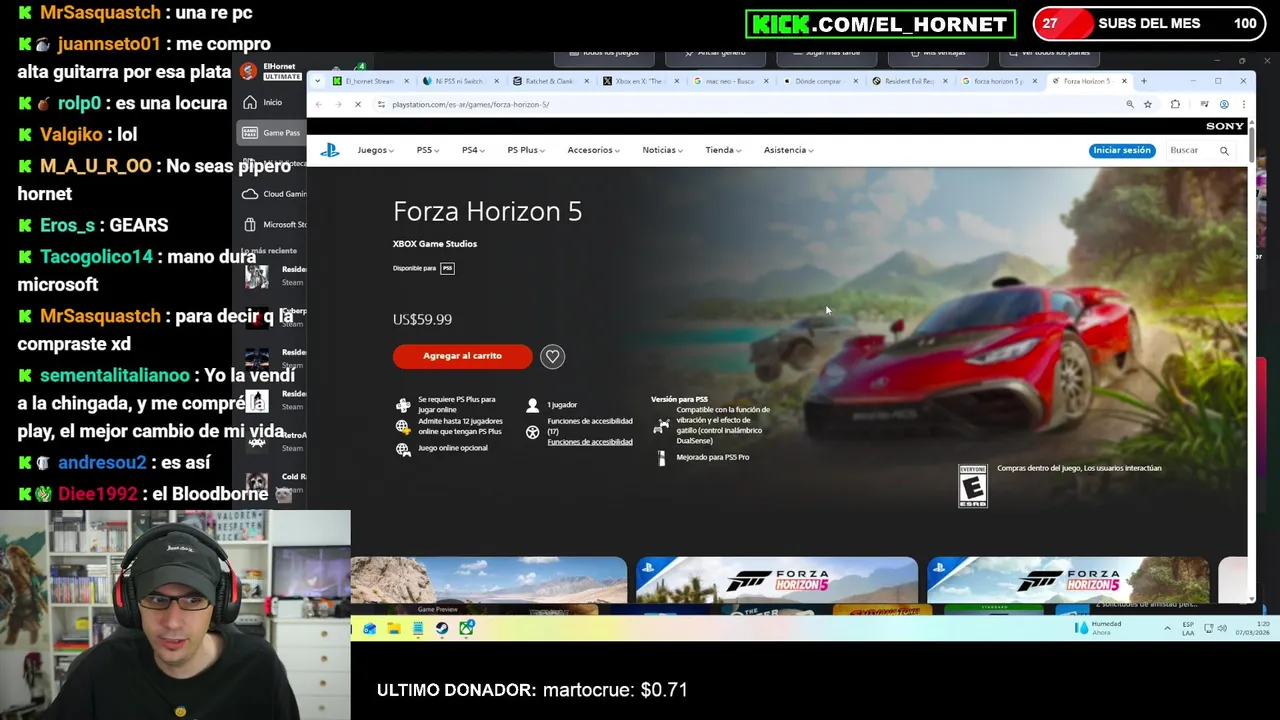Expand the PS Plus dropdown menu
Image resolution: width=1280 pixels, height=720 pixels.
pyautogui.click(x=526, y=150)
